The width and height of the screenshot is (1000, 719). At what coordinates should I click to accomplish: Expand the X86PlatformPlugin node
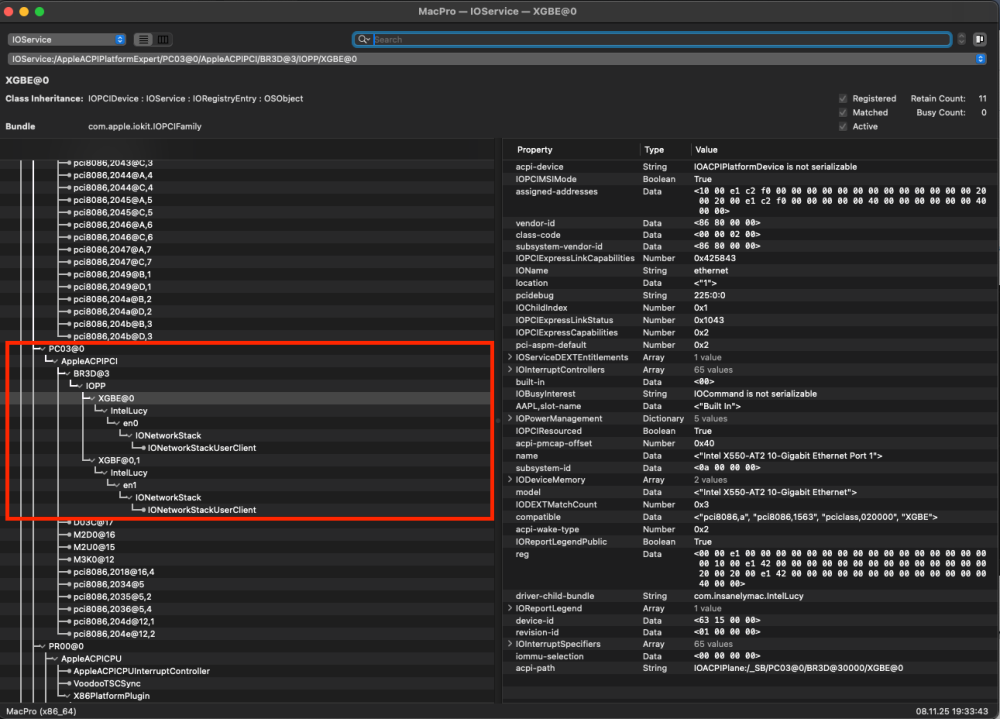(68, 696)
